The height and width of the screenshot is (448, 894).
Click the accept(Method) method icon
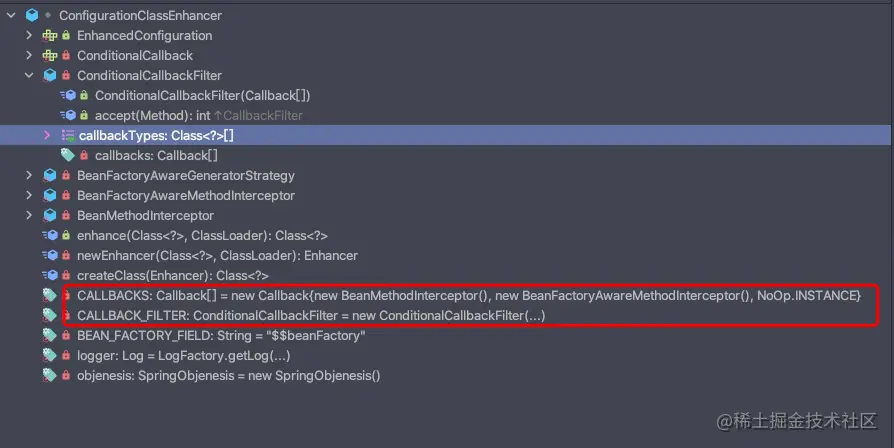(x=68, y=115)
